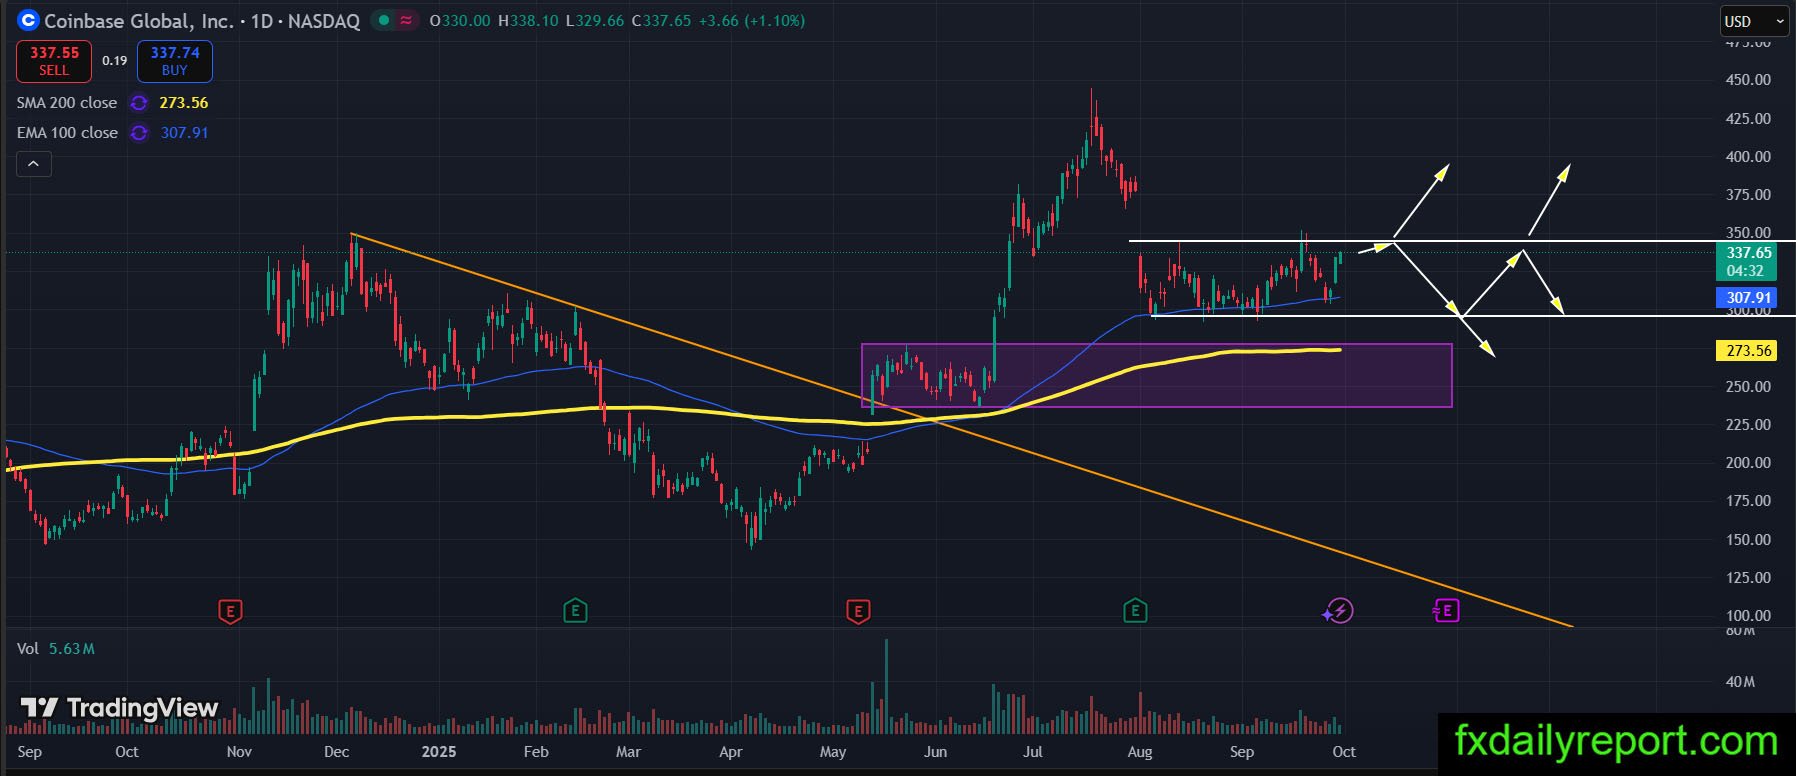The width and height of the screenshot is (1796, 776).
Task: Click the Dec label on the time axis
Action: click(337, 752)
